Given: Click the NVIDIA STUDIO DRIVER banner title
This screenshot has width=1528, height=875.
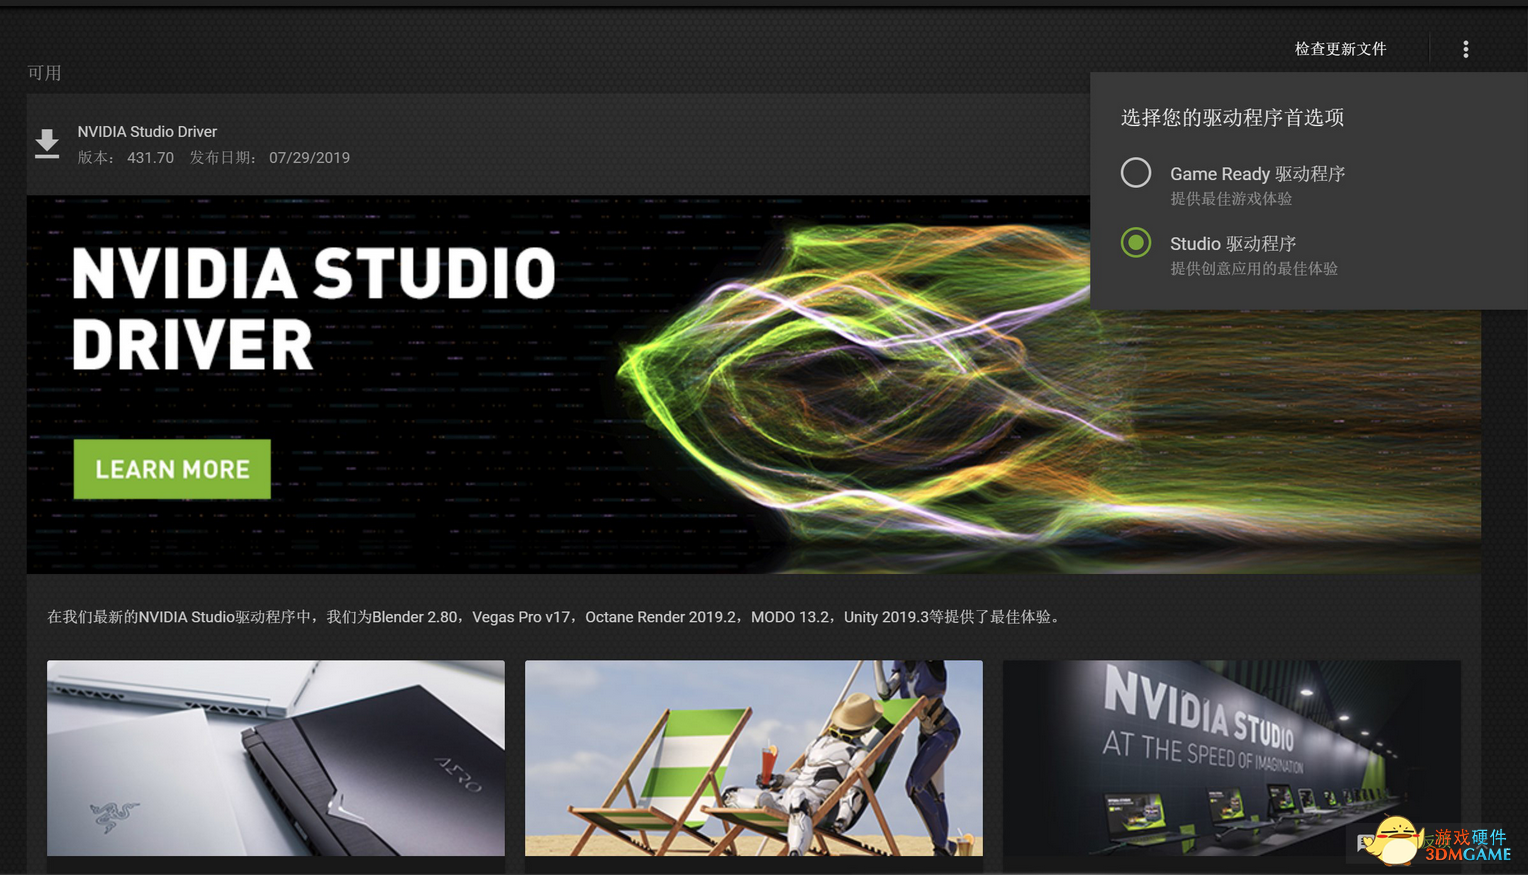Looking at the screenshot, I should coord(314,308).
